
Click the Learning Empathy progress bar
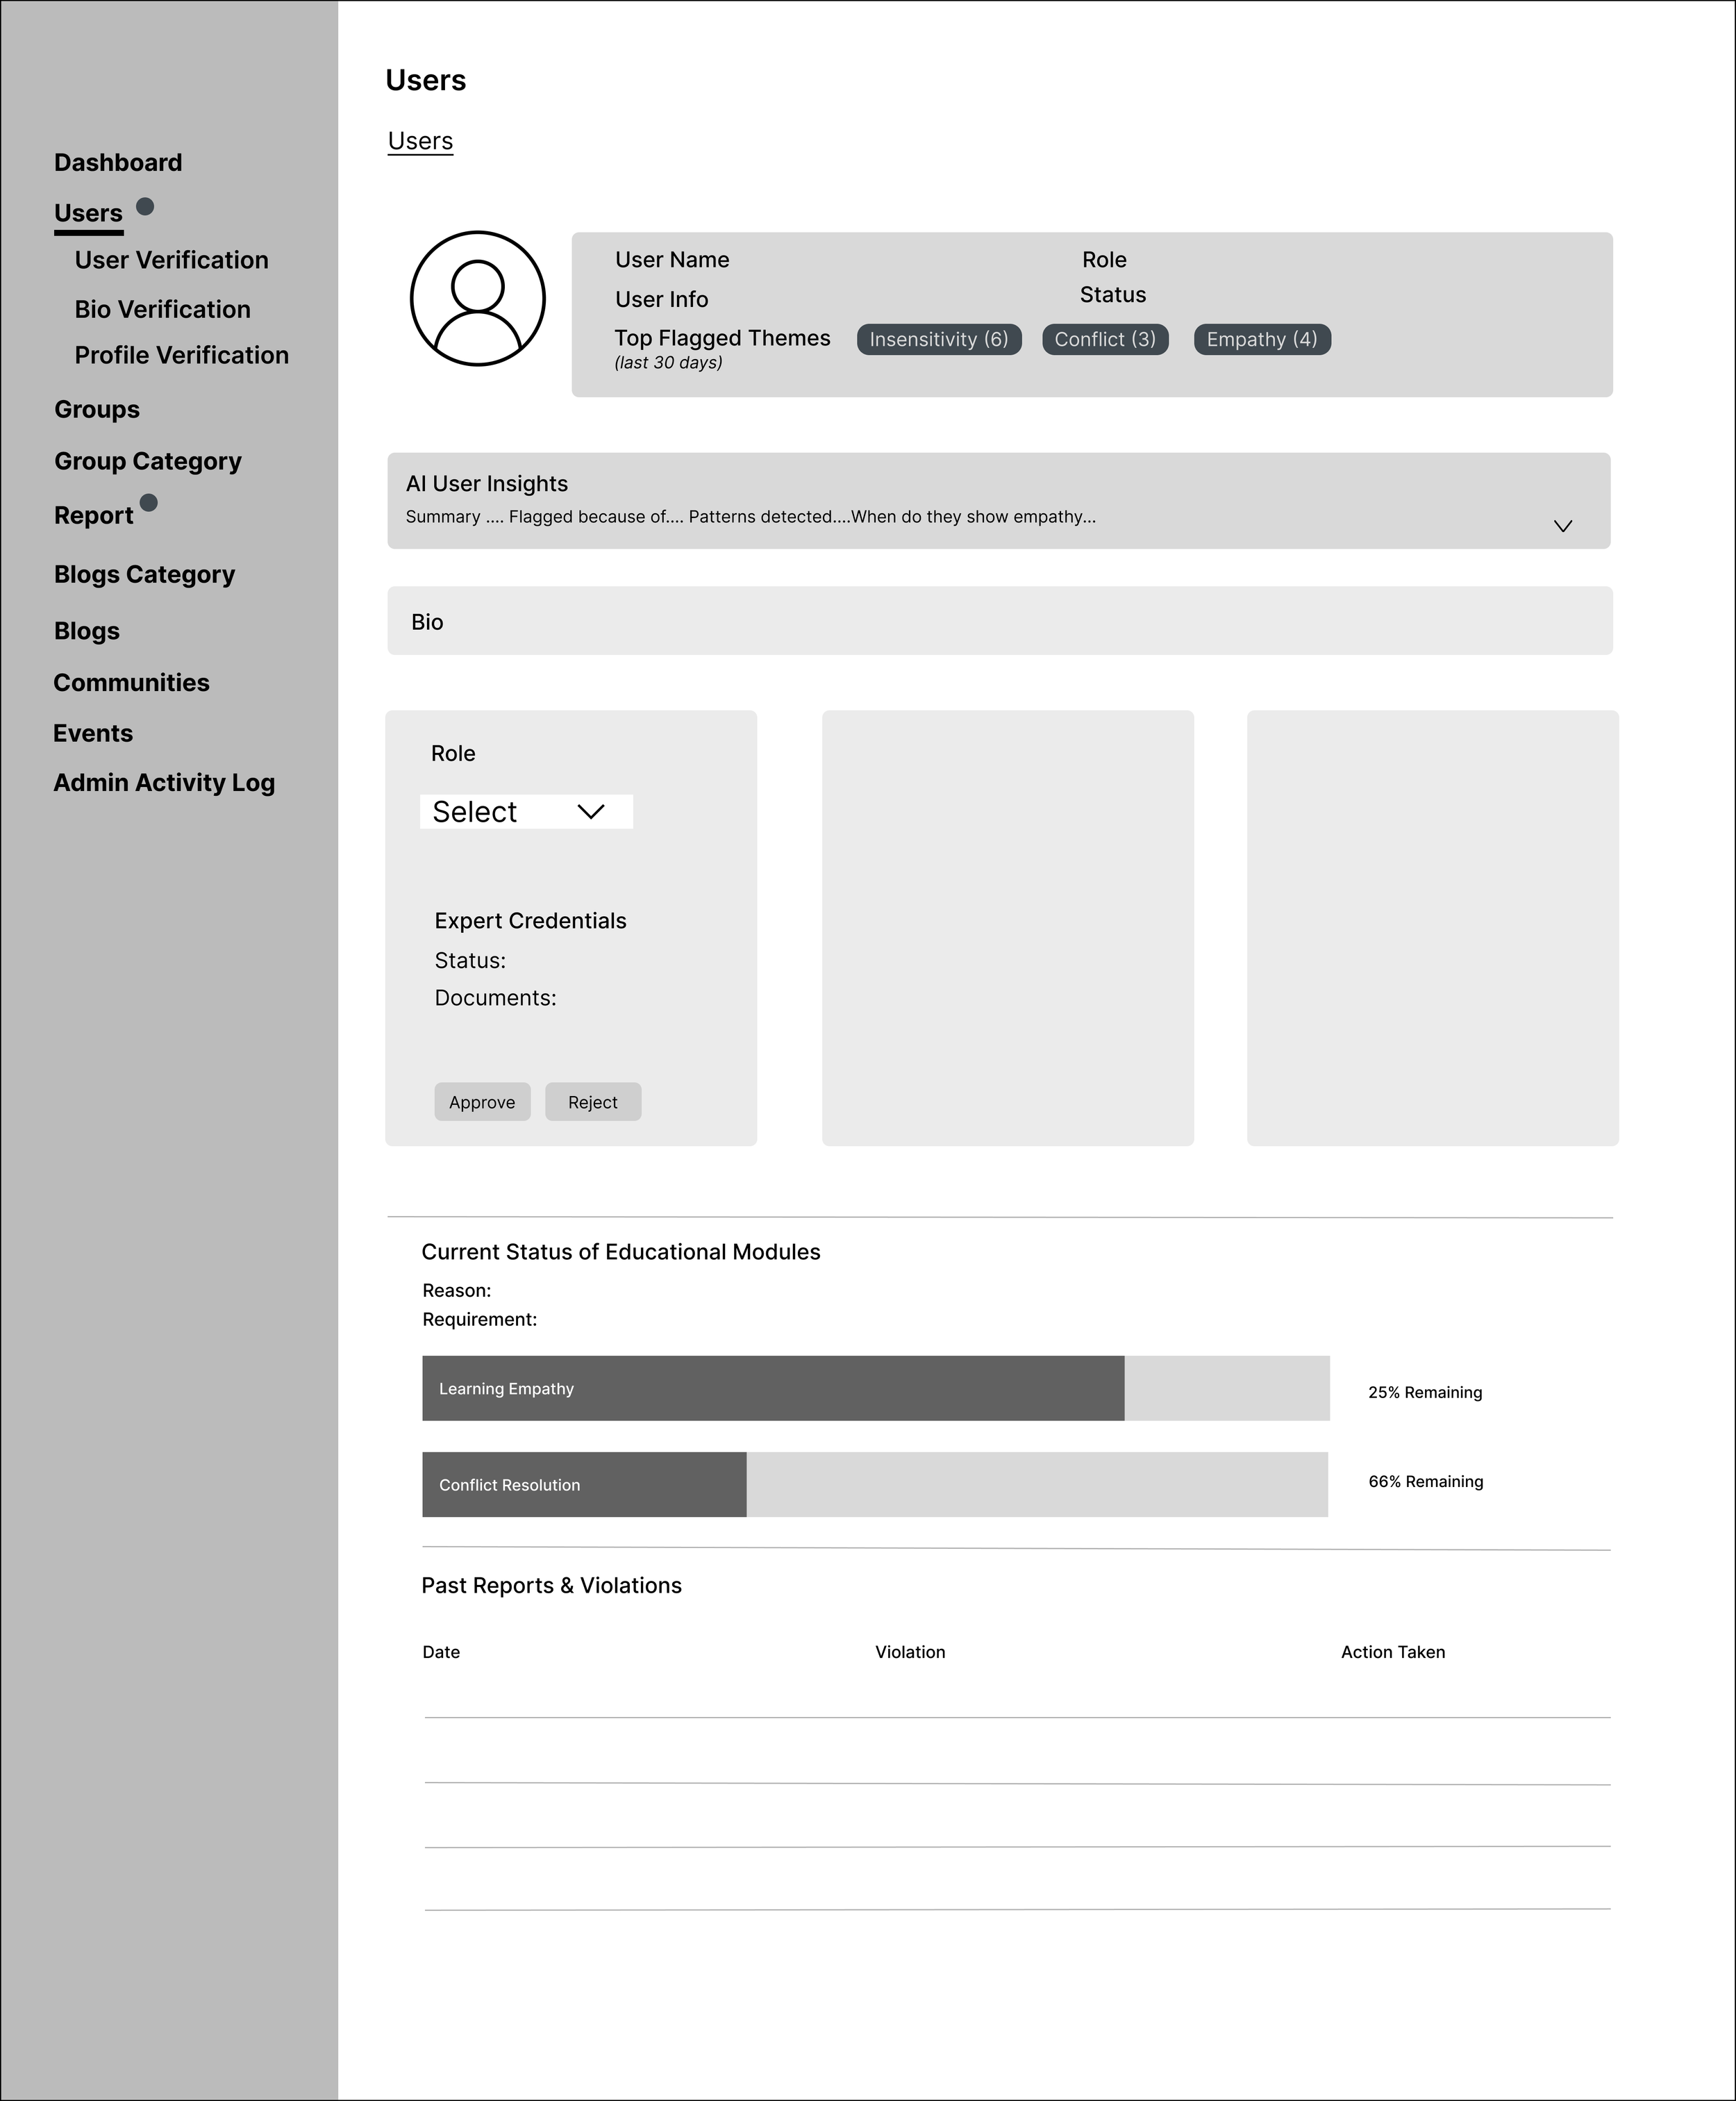(875, 1388)
